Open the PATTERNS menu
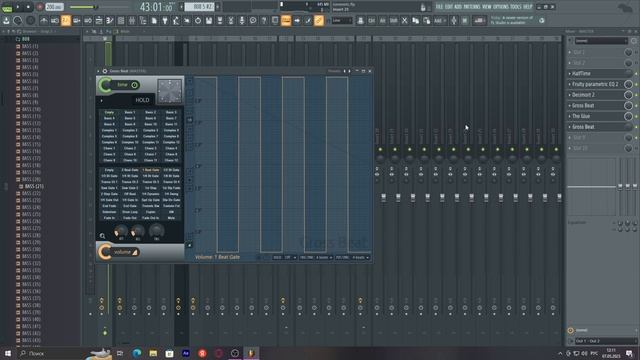This screenshot has width=640, height=360. click(x=472, y=7)
